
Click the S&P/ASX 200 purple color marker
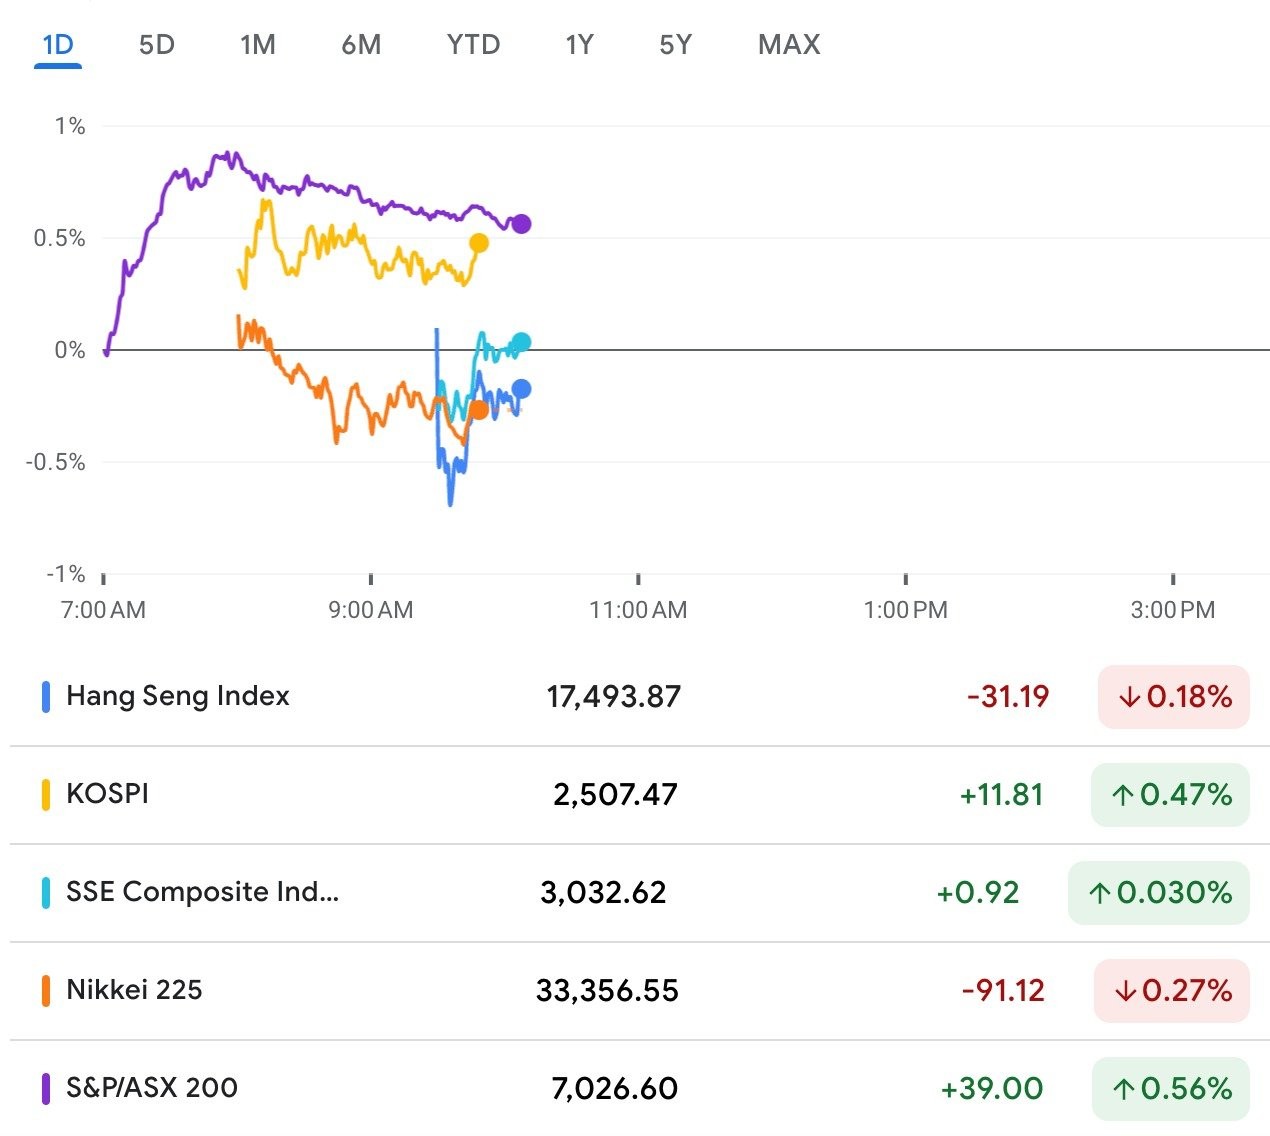click(46, 1089)
